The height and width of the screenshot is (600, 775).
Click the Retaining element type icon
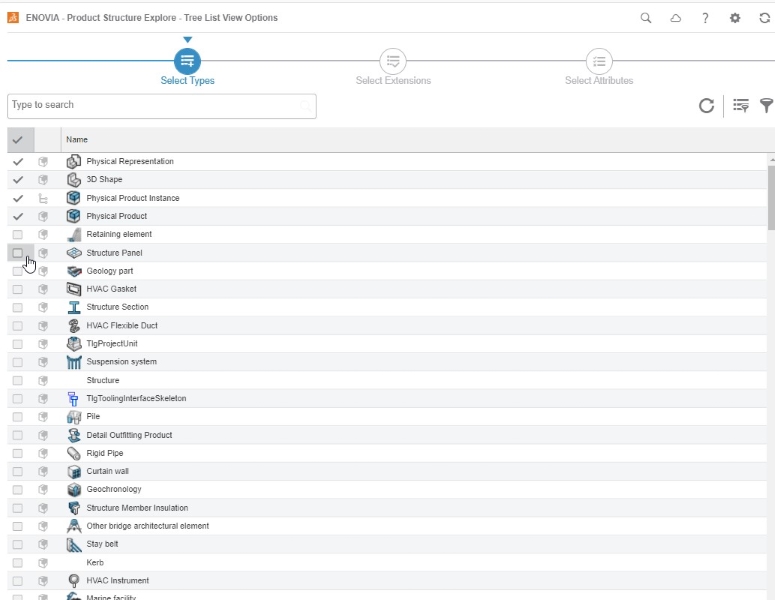tap(74, 234)
